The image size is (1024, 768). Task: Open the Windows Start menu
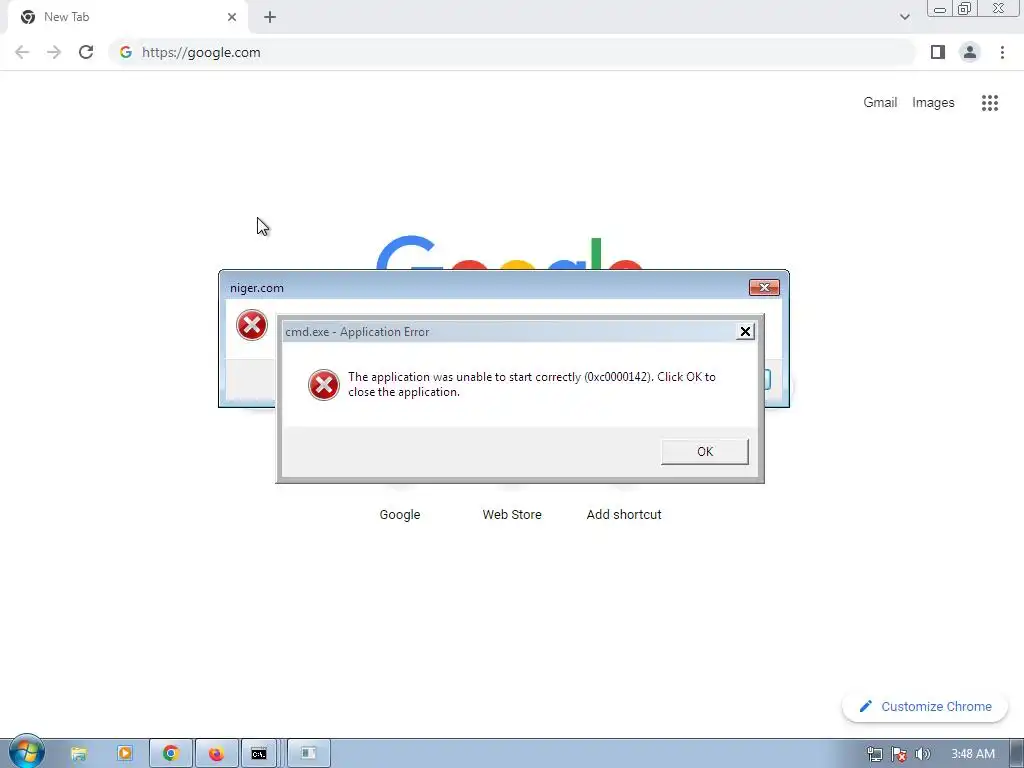[x=26, y=752]
